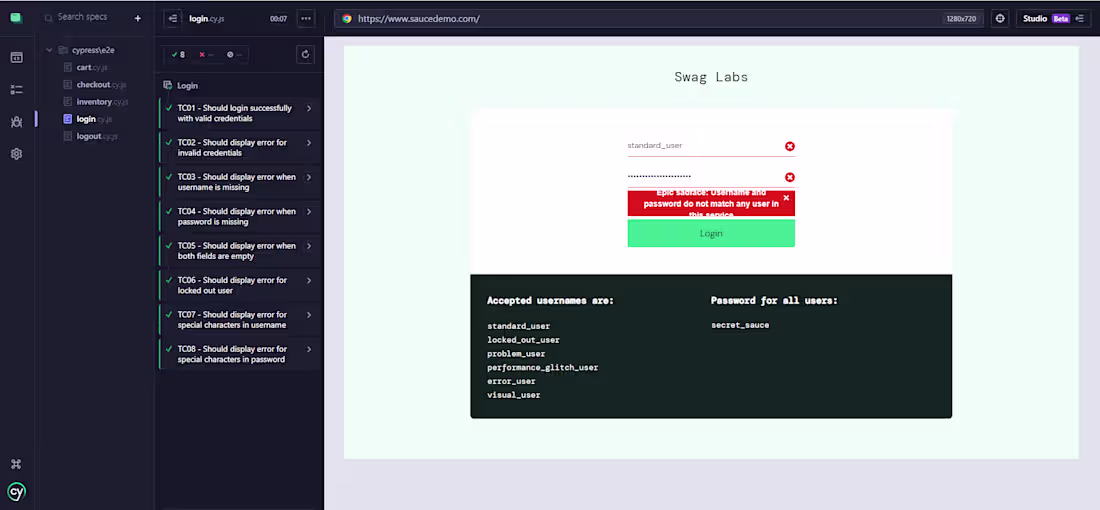This screenshot has width=1100, height=510.
Task: Expand TC08 special characters password chevron
Action: [x=309, y=349]
